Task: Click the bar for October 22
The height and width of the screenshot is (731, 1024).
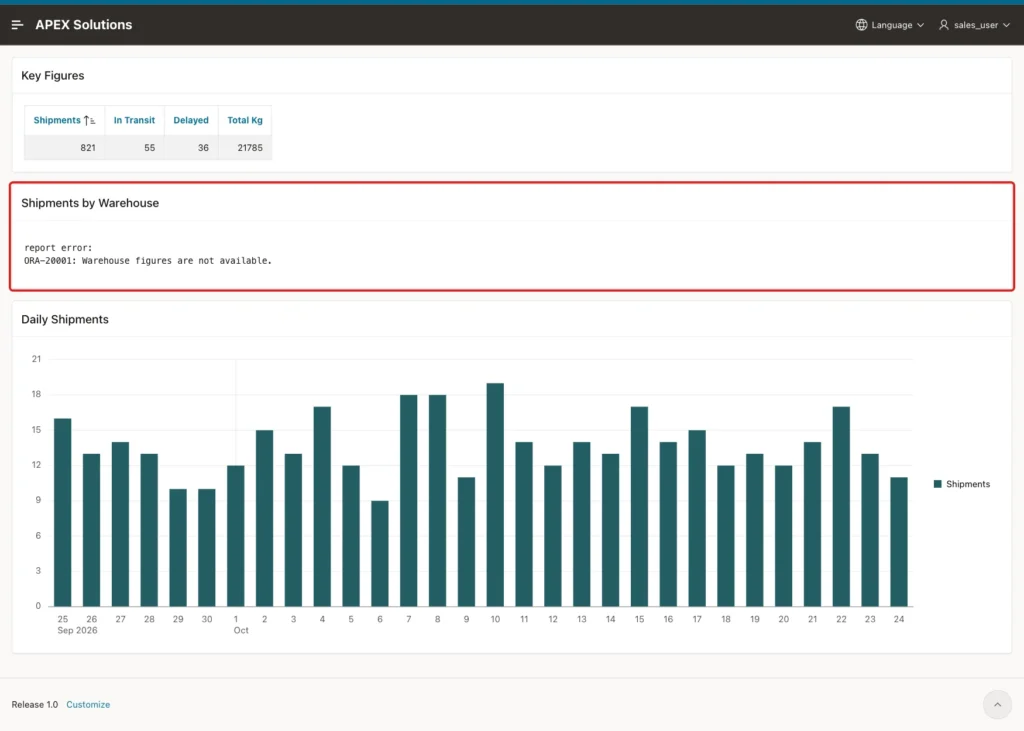Action: 841,506
